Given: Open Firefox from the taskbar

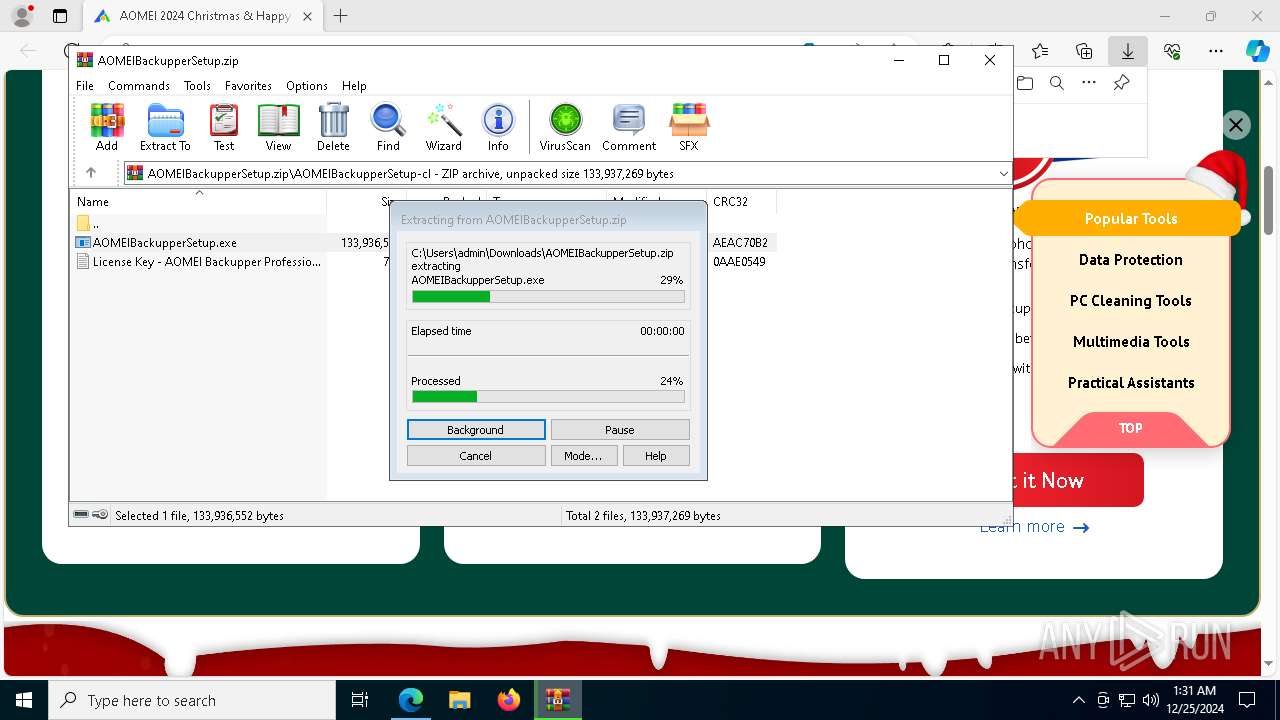Looking at the screenshot, I should click(509, 700).
